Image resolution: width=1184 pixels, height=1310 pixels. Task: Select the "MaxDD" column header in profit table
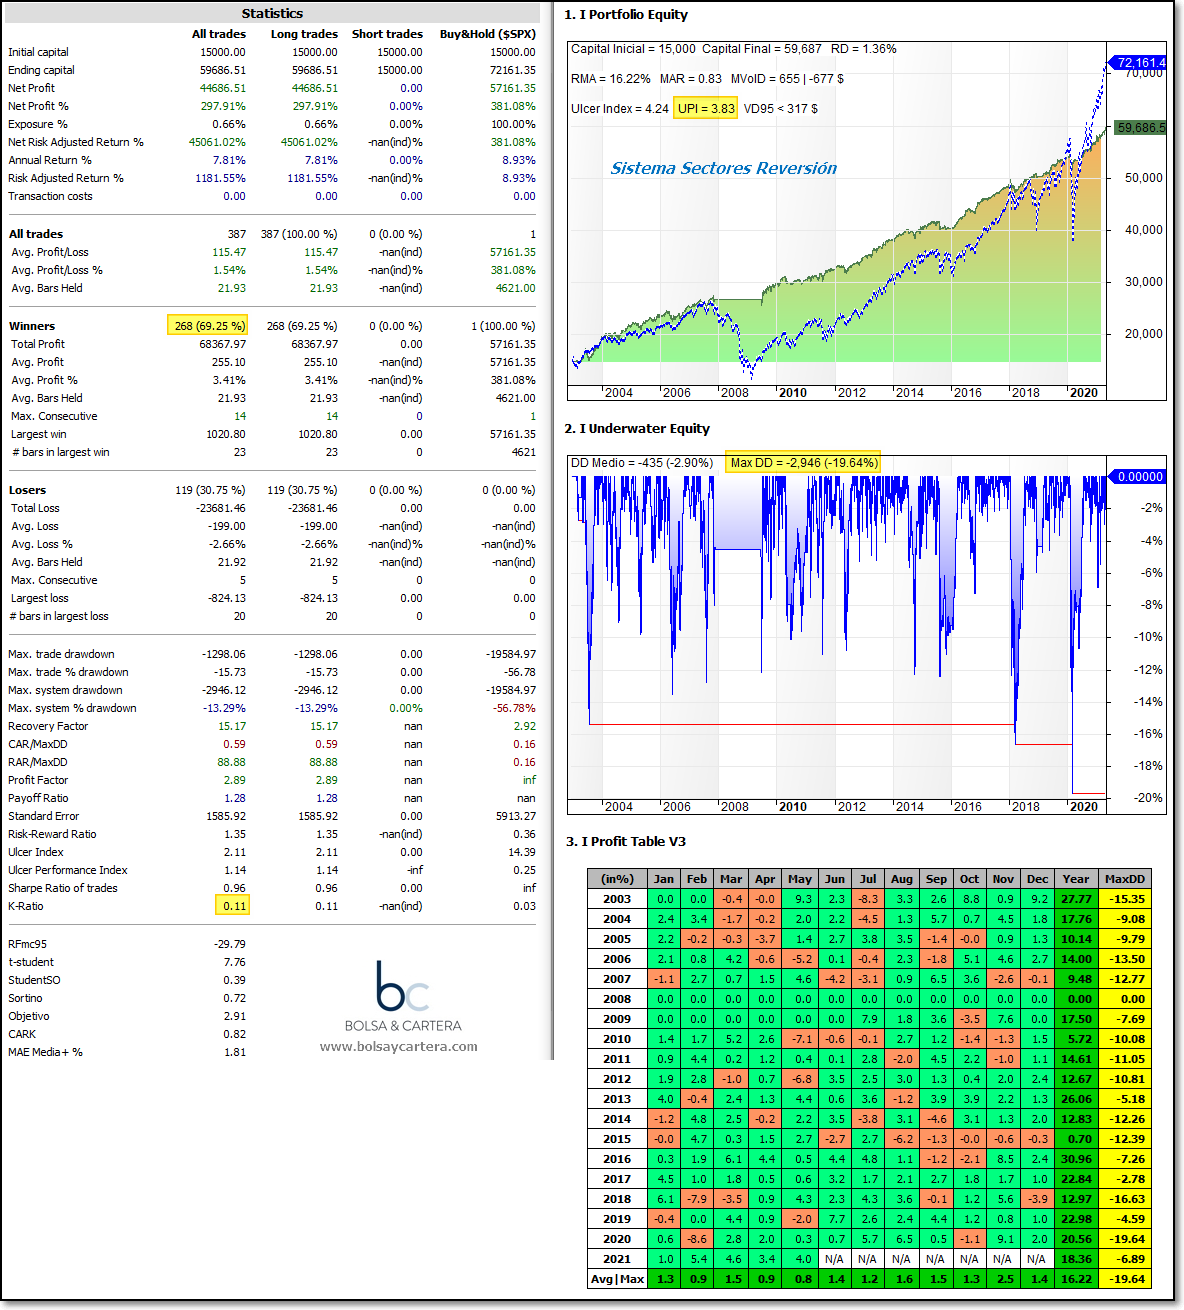[x=1124, y=879]
